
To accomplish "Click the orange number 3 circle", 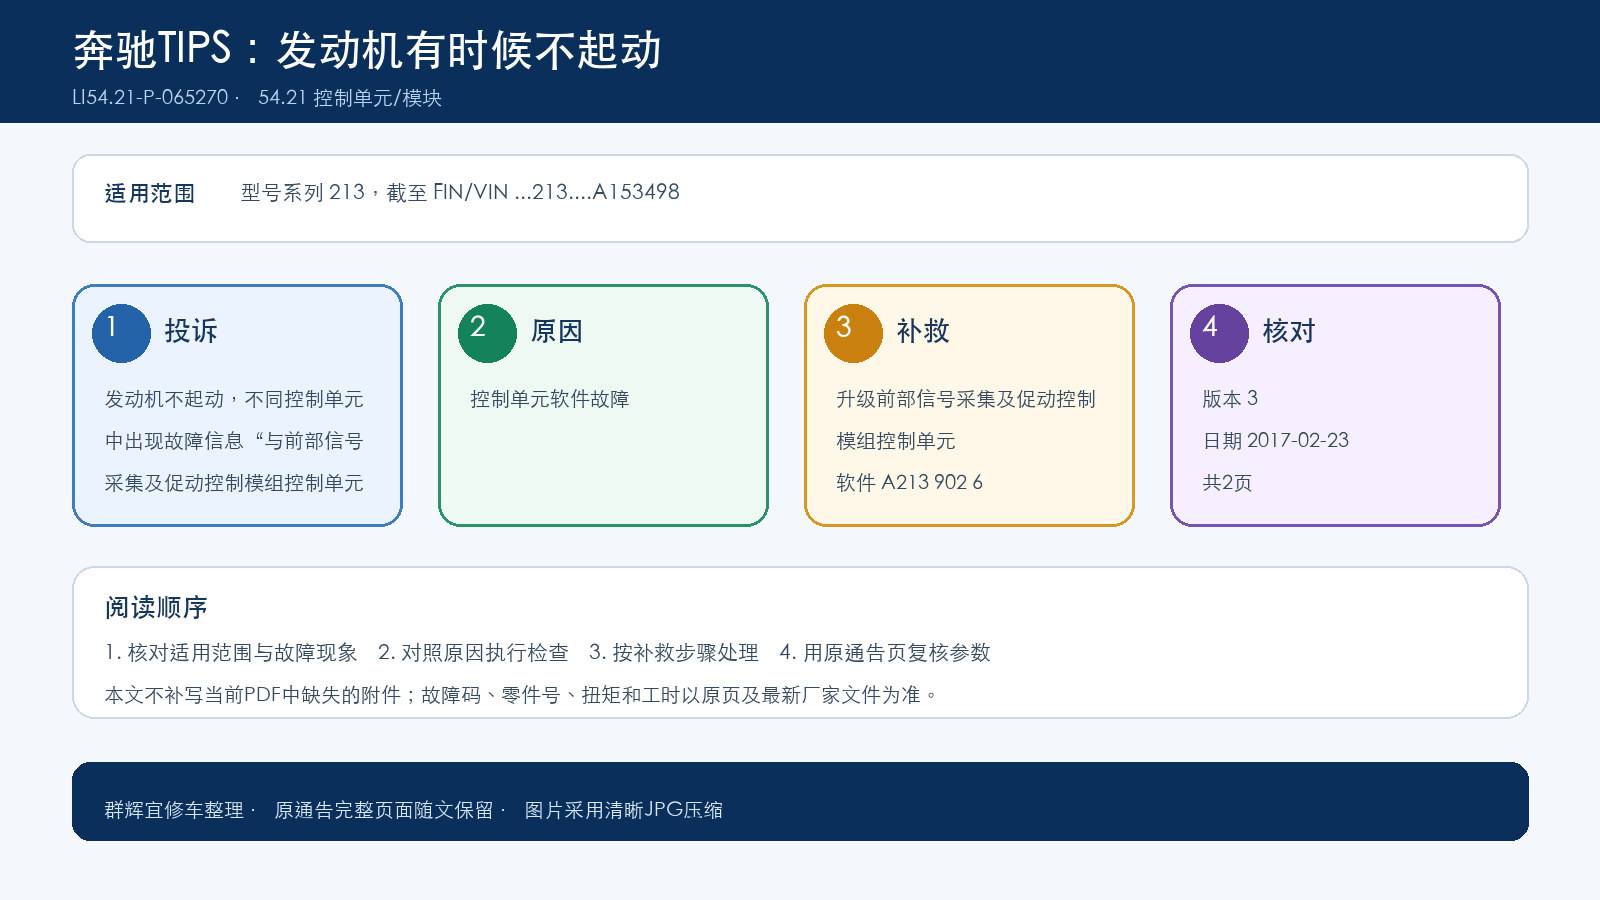I will 853,333.
